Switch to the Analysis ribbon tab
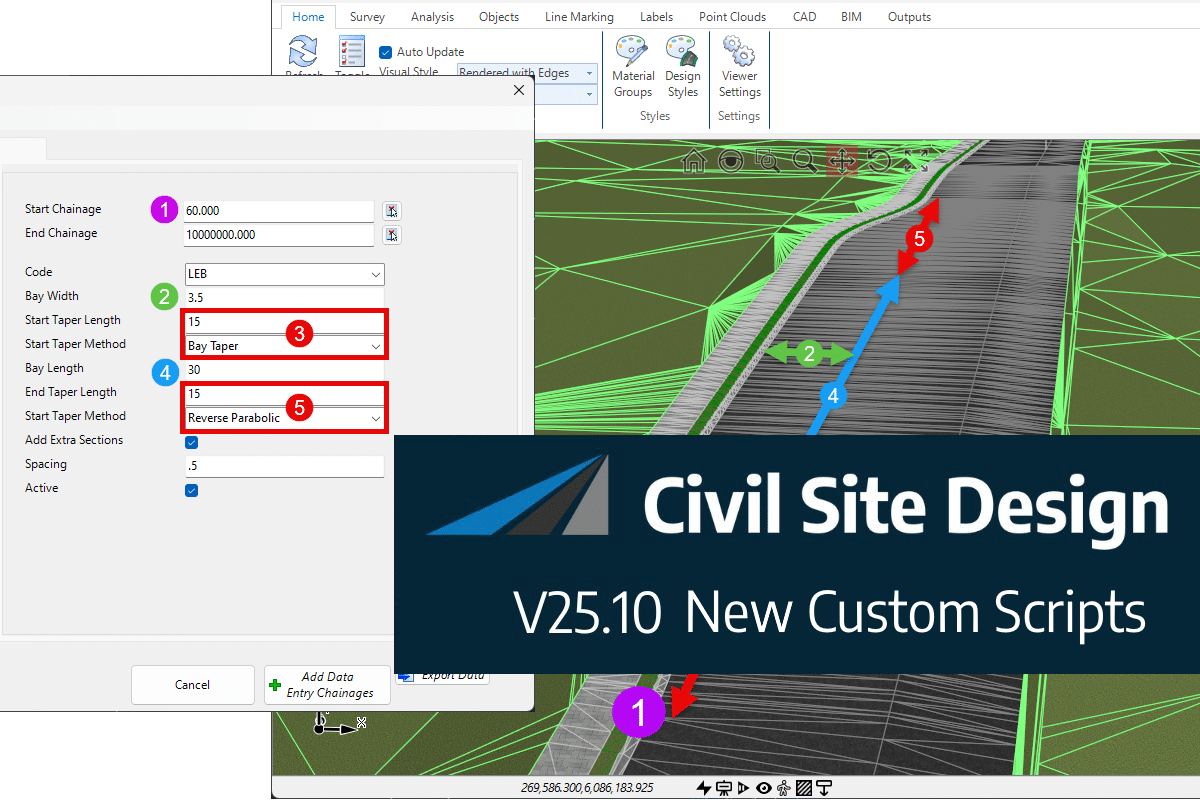This screenshot has width=1200, height=800. [432, 17]
